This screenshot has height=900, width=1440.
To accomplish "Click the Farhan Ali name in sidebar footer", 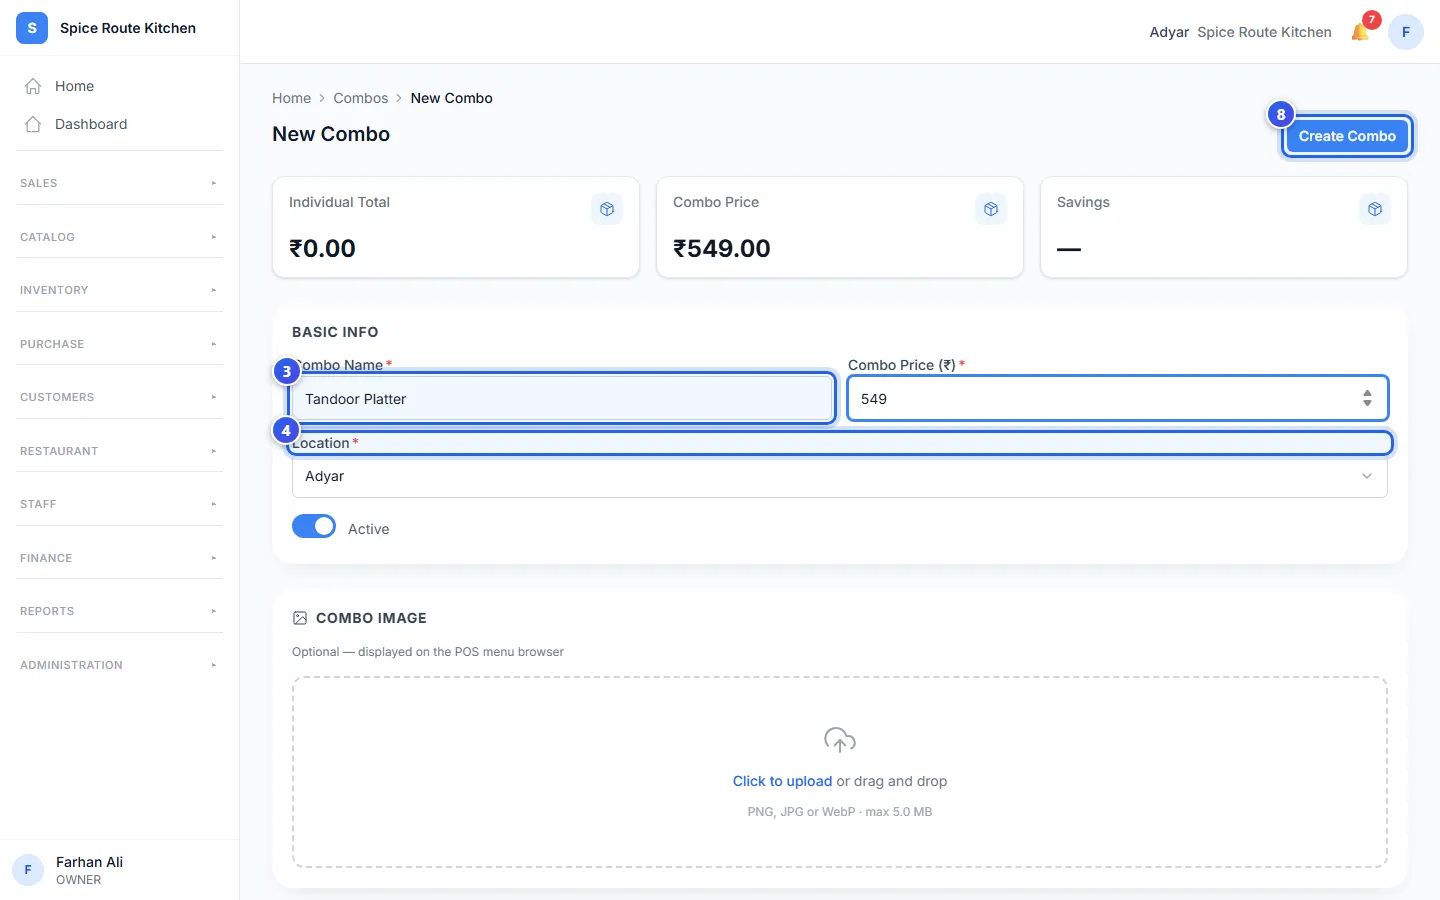I will 89,862.
